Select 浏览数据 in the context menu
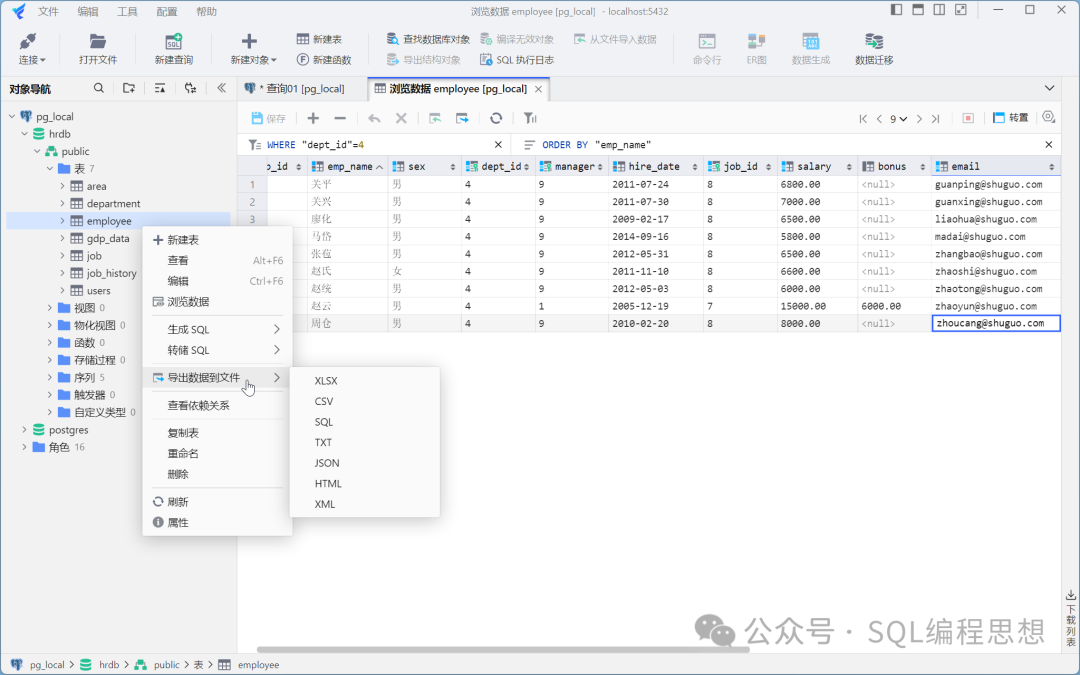 (188, 302)
